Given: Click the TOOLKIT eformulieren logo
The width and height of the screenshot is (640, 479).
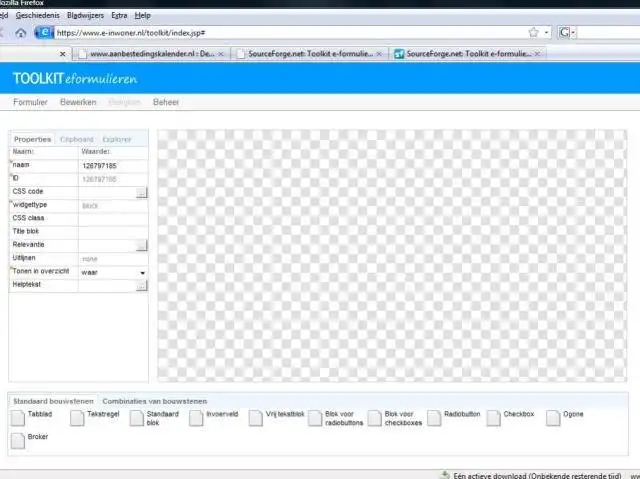Looking at the screenshot, I should [x=75, y=78].
